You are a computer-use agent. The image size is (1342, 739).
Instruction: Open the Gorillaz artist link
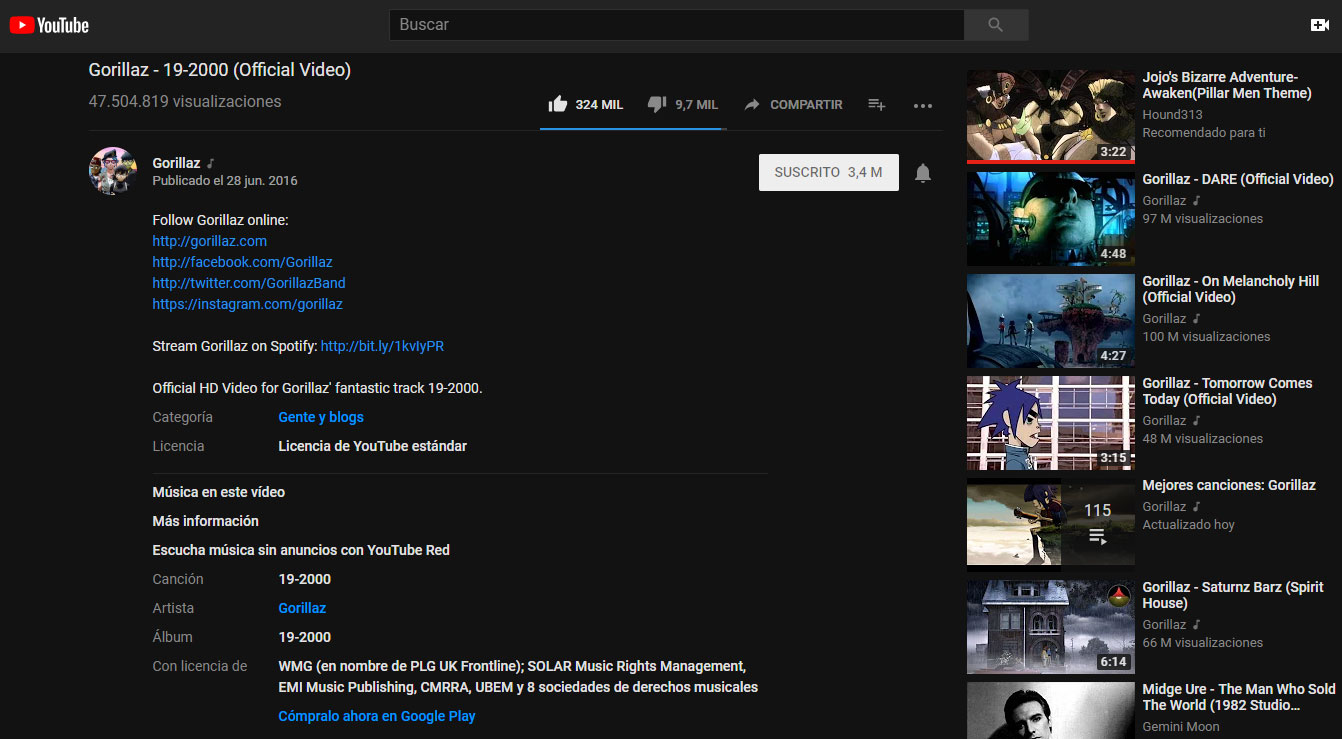[302, 608]
